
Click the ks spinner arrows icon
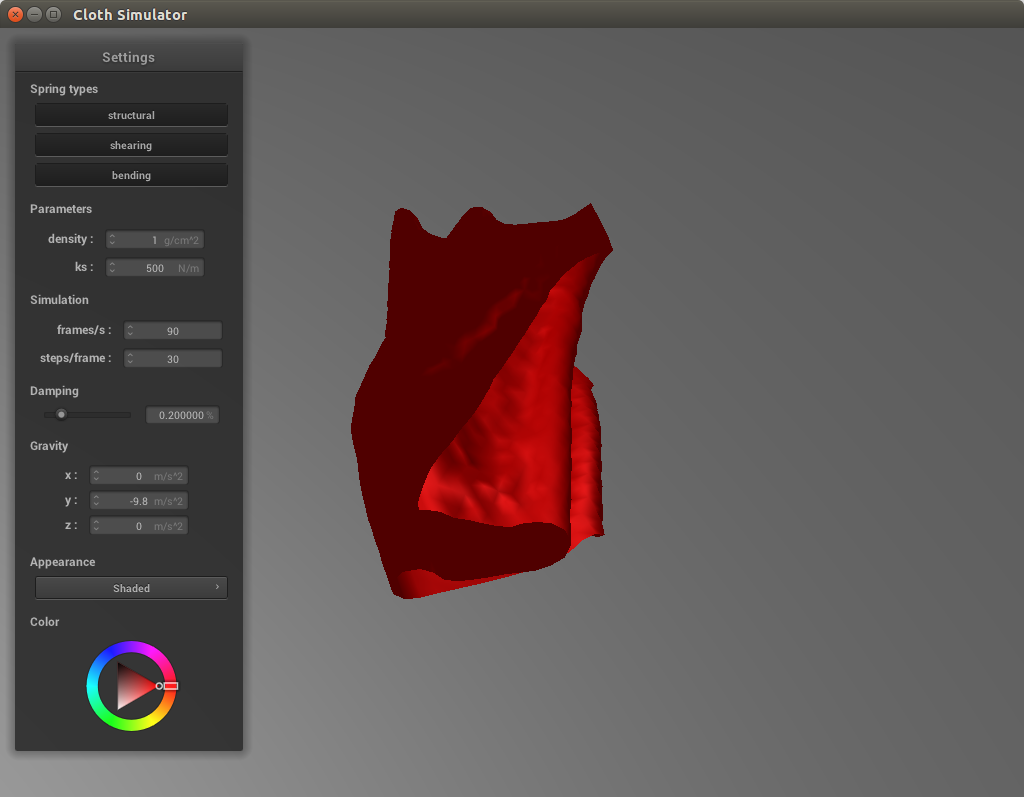coord(113,268)
